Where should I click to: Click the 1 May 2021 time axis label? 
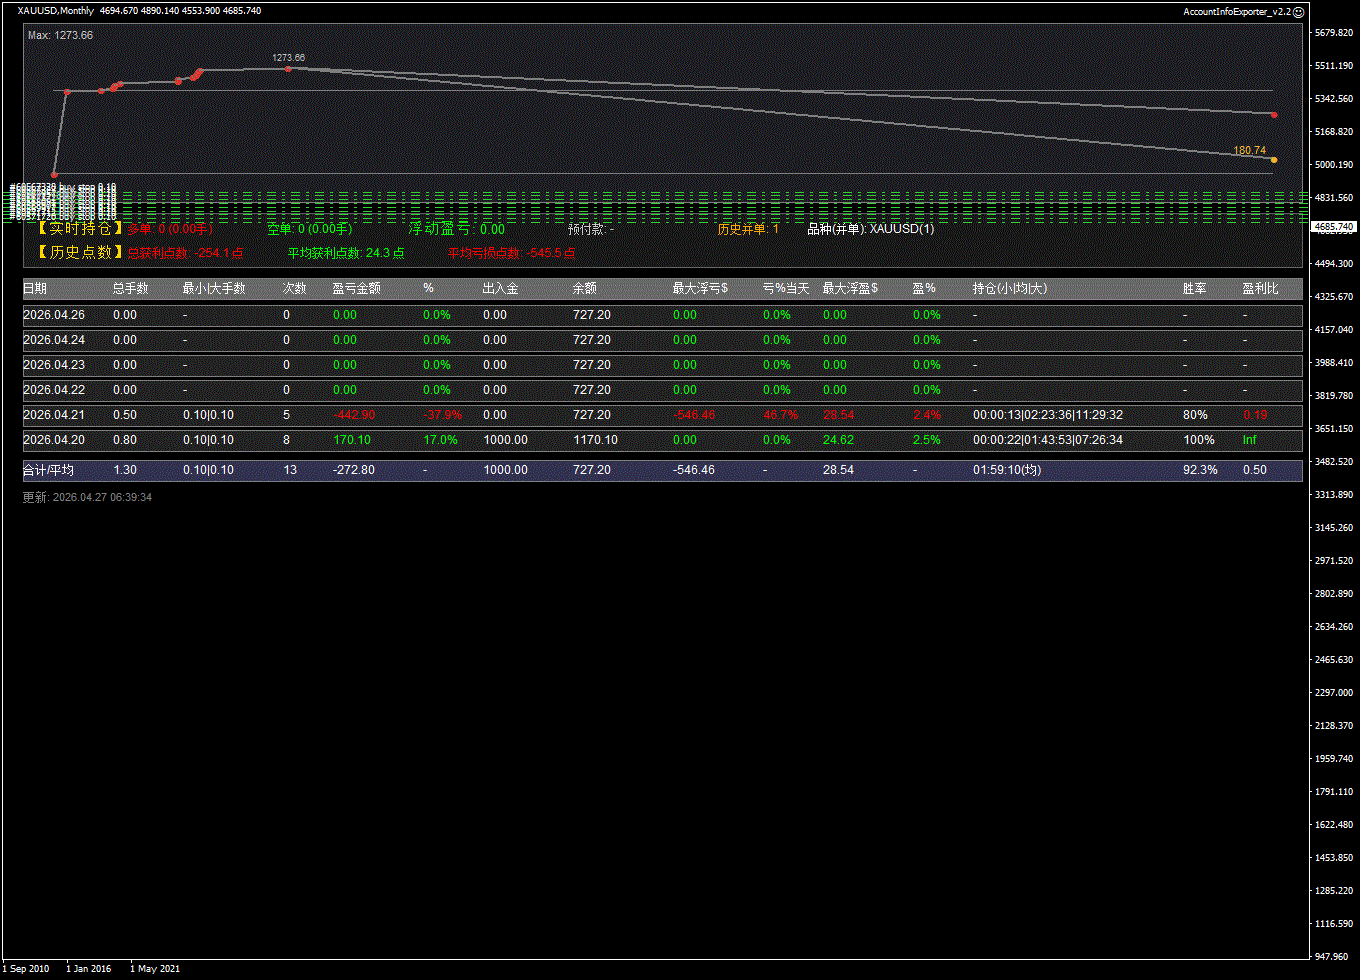[155, 968]
